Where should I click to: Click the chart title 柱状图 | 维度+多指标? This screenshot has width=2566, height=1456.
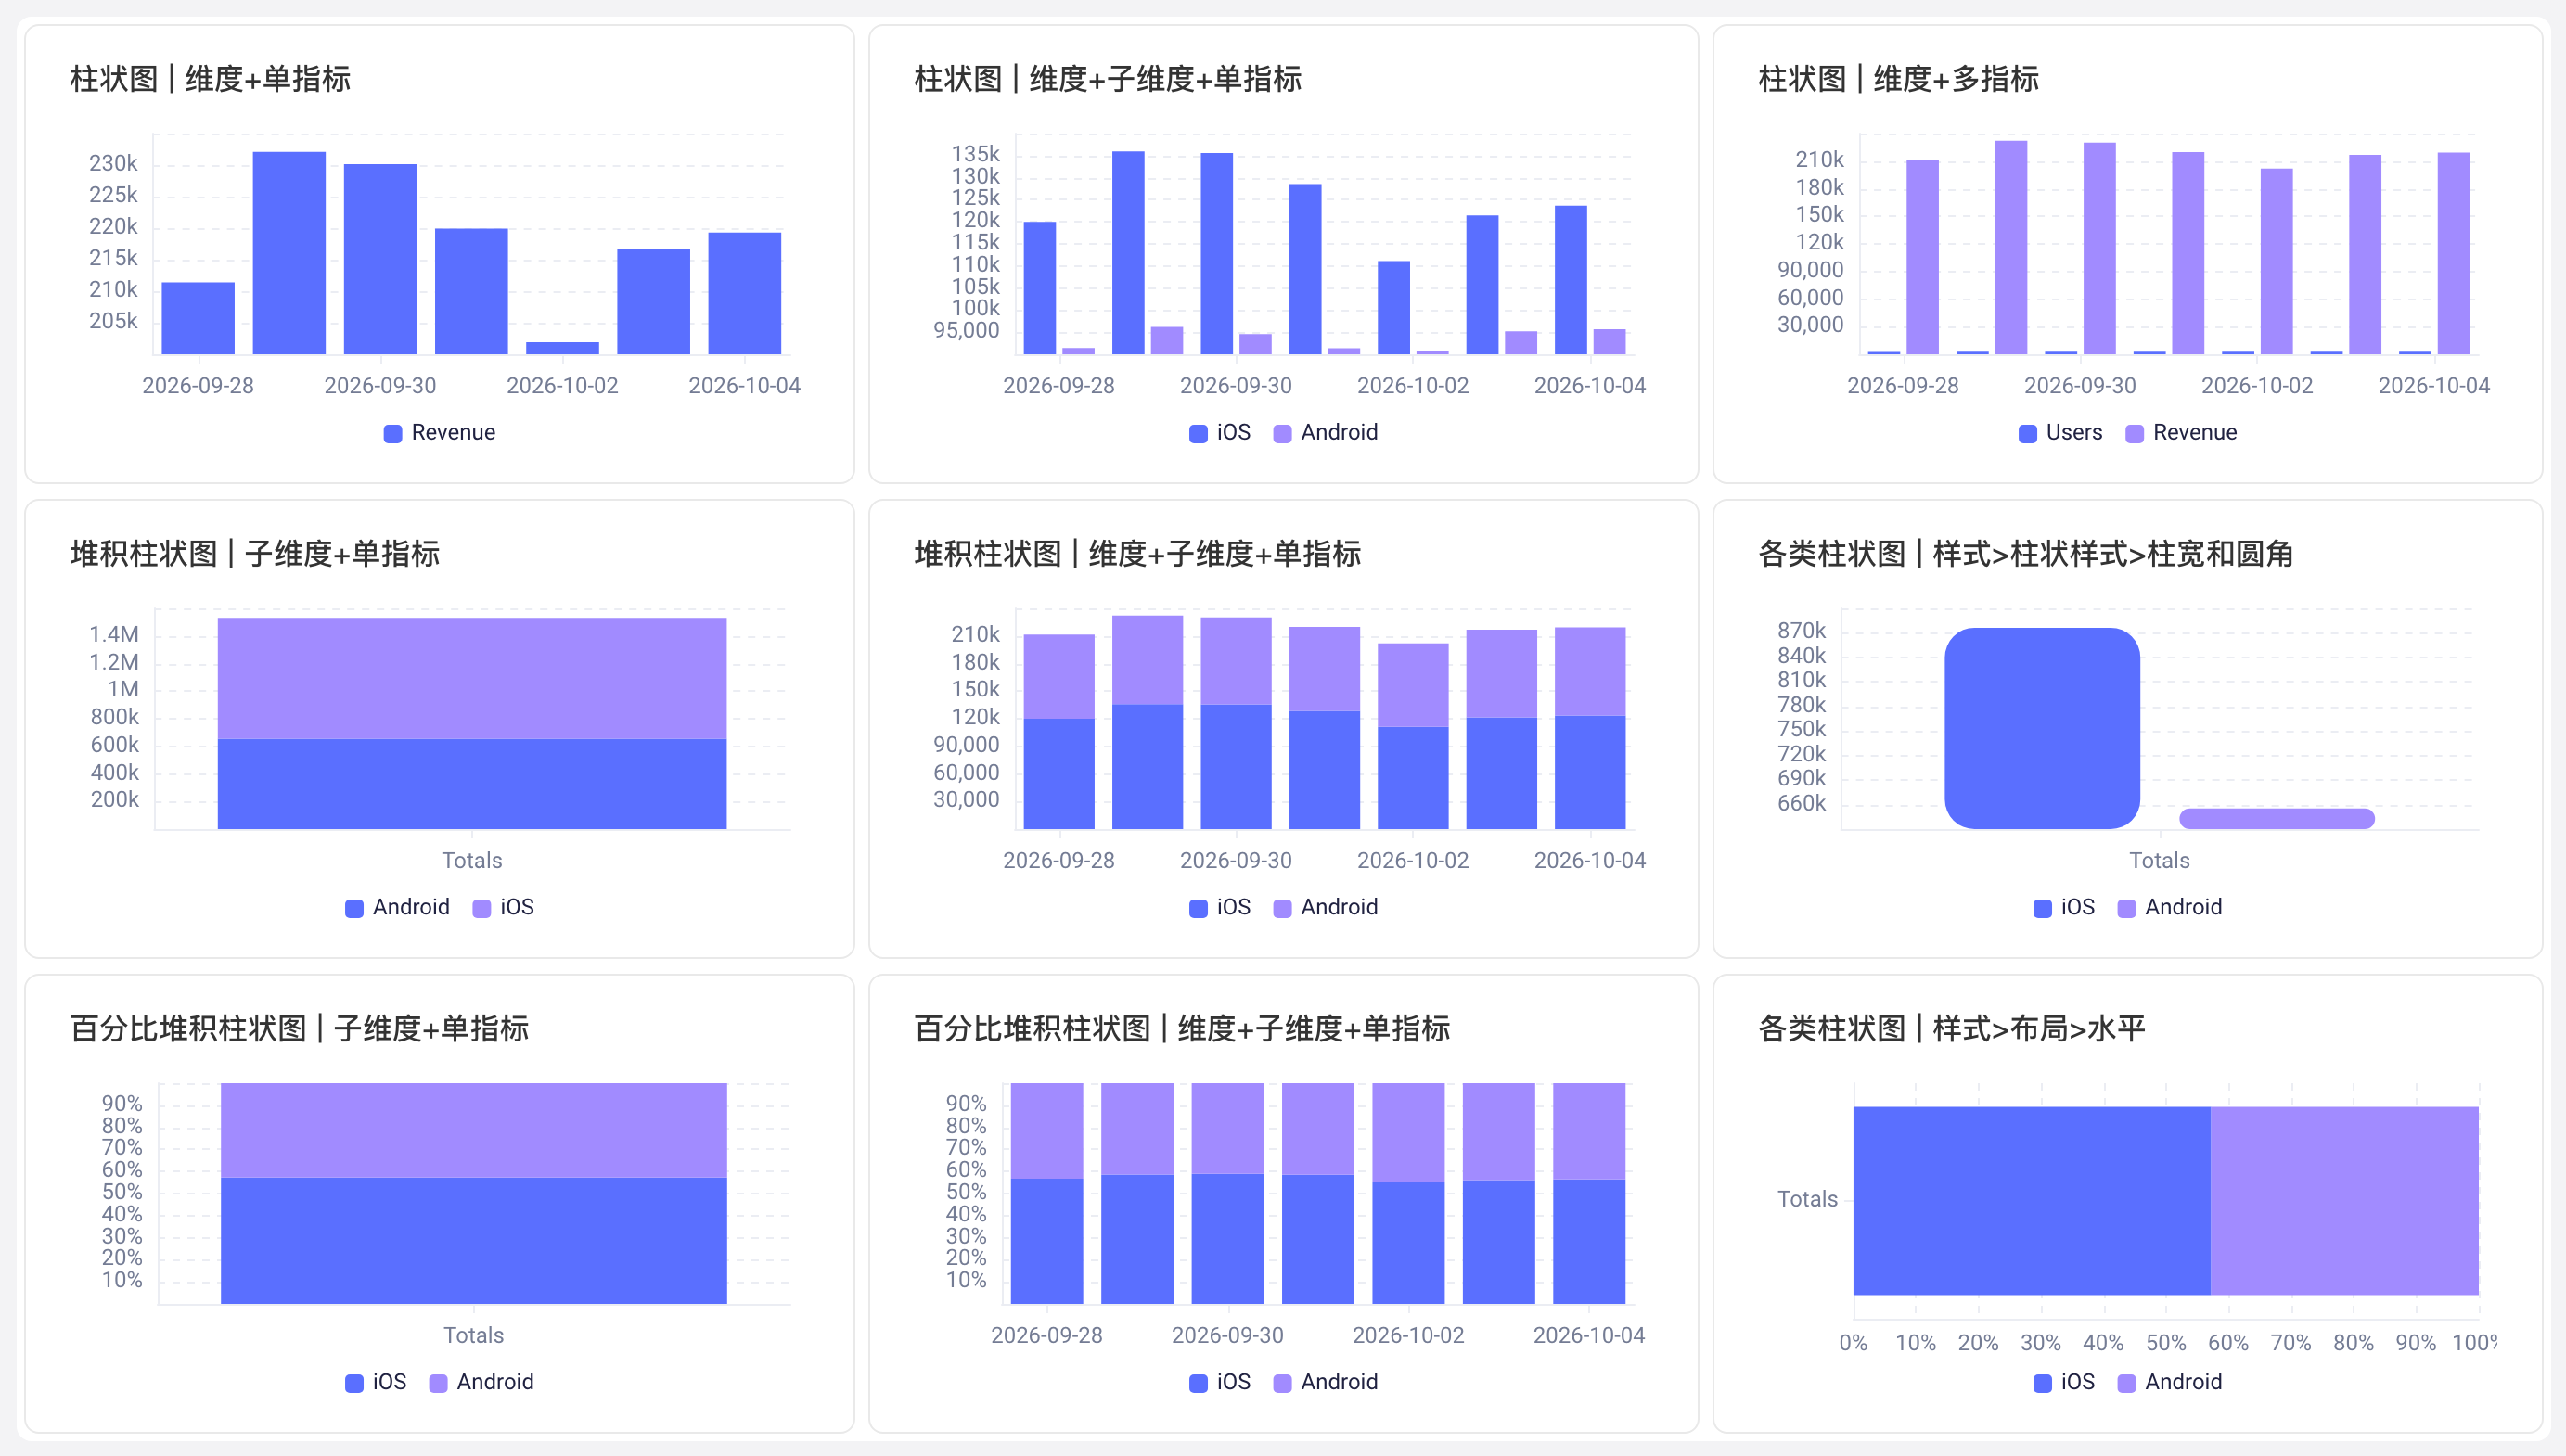coord(1898,79)
